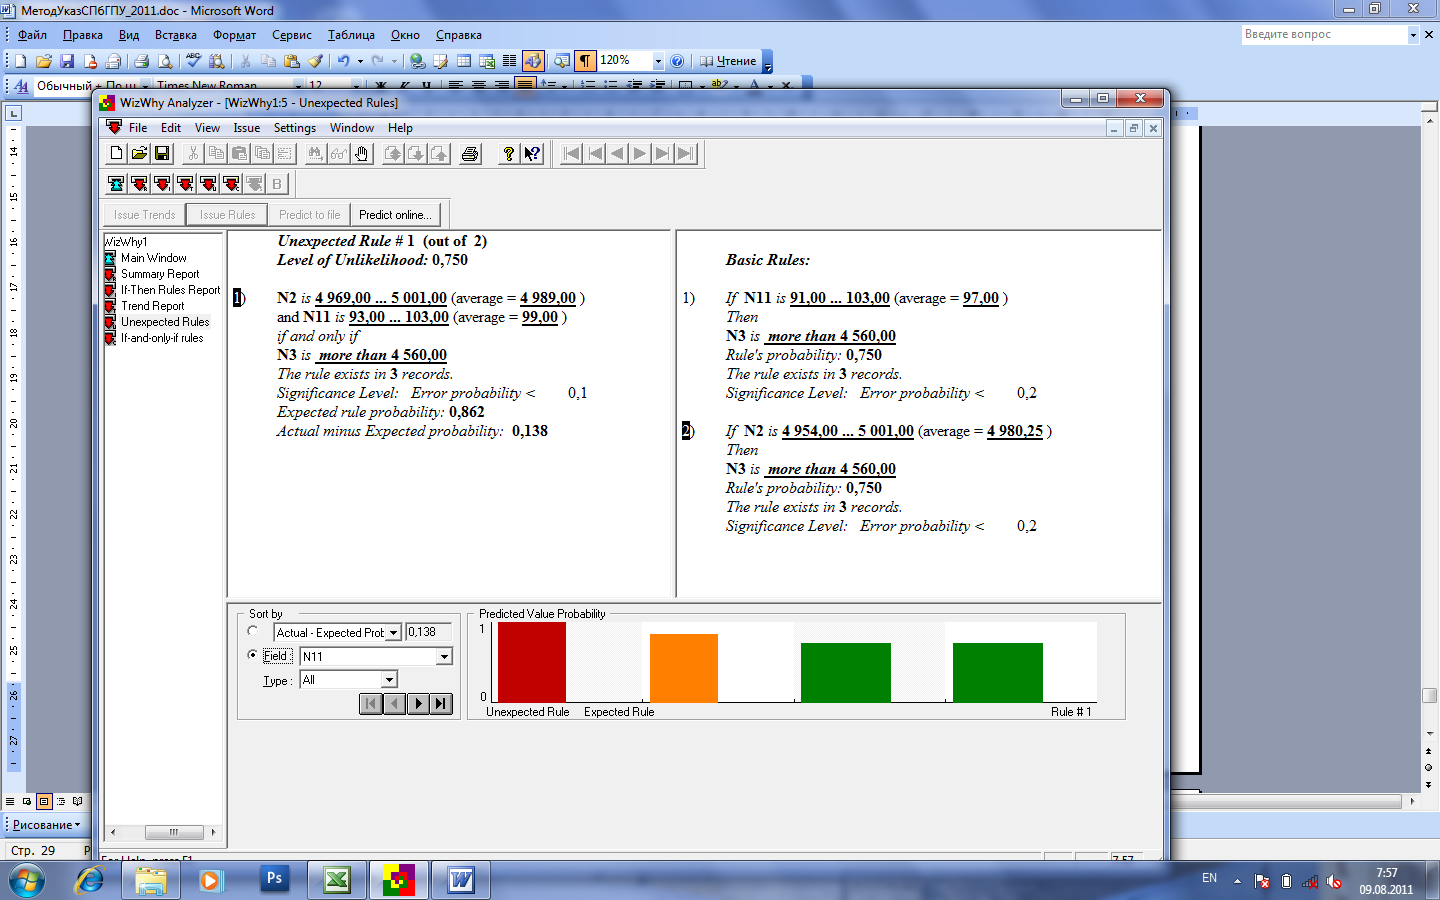Open WizWhy Edit menu

point(171,128)
